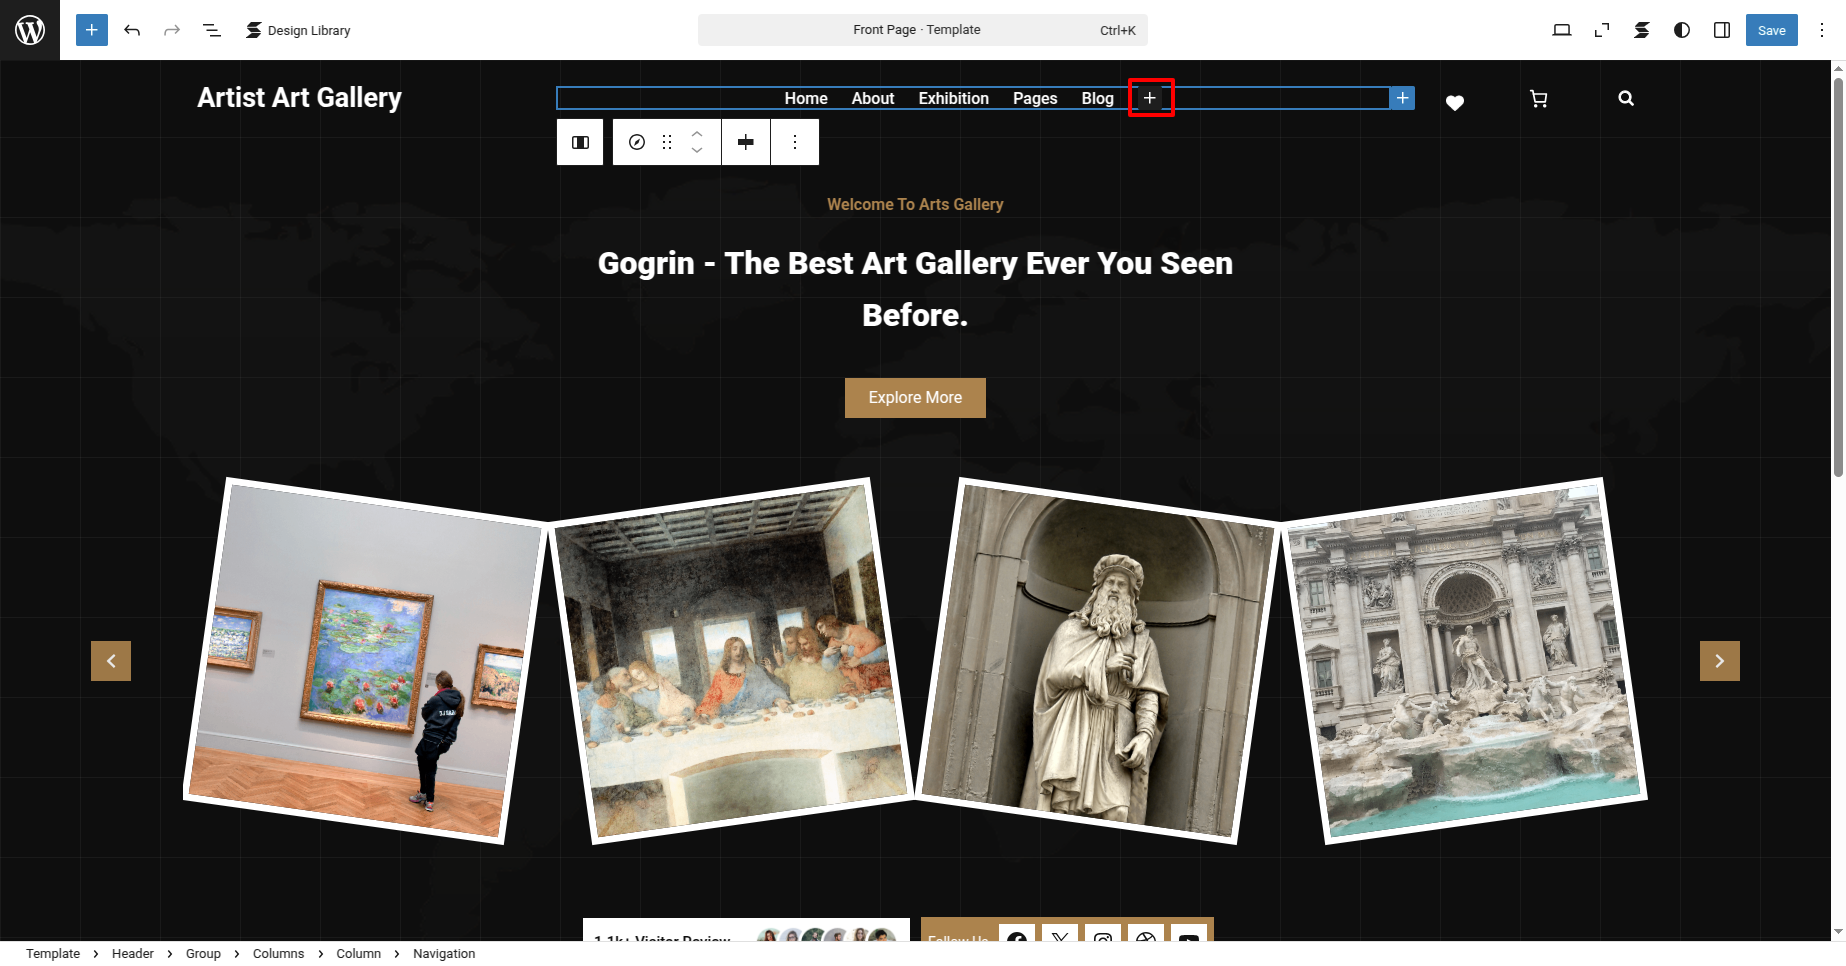The height and width of the screenshot is (966, 1846).
Task: Go to Header in breadcrumb
Action: point(133,954)
